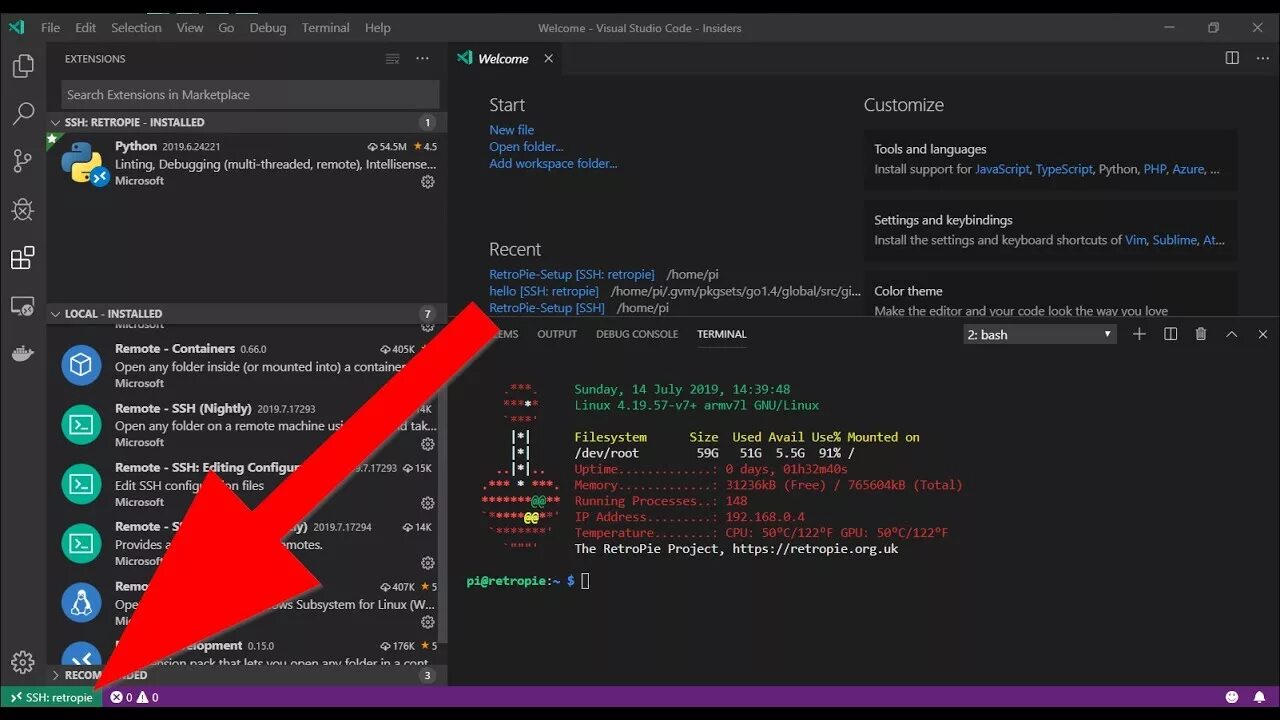Open the Selection menu
The width and height of the screenshot is (1280, 720).
click(136, 28)
